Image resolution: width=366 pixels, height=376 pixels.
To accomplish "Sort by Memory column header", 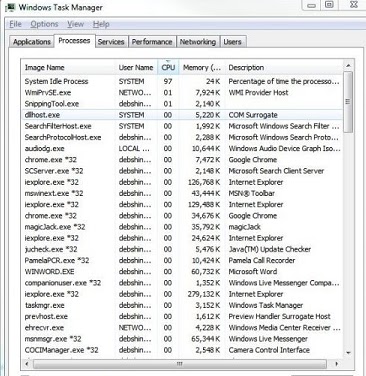I will tap(202, 67).
